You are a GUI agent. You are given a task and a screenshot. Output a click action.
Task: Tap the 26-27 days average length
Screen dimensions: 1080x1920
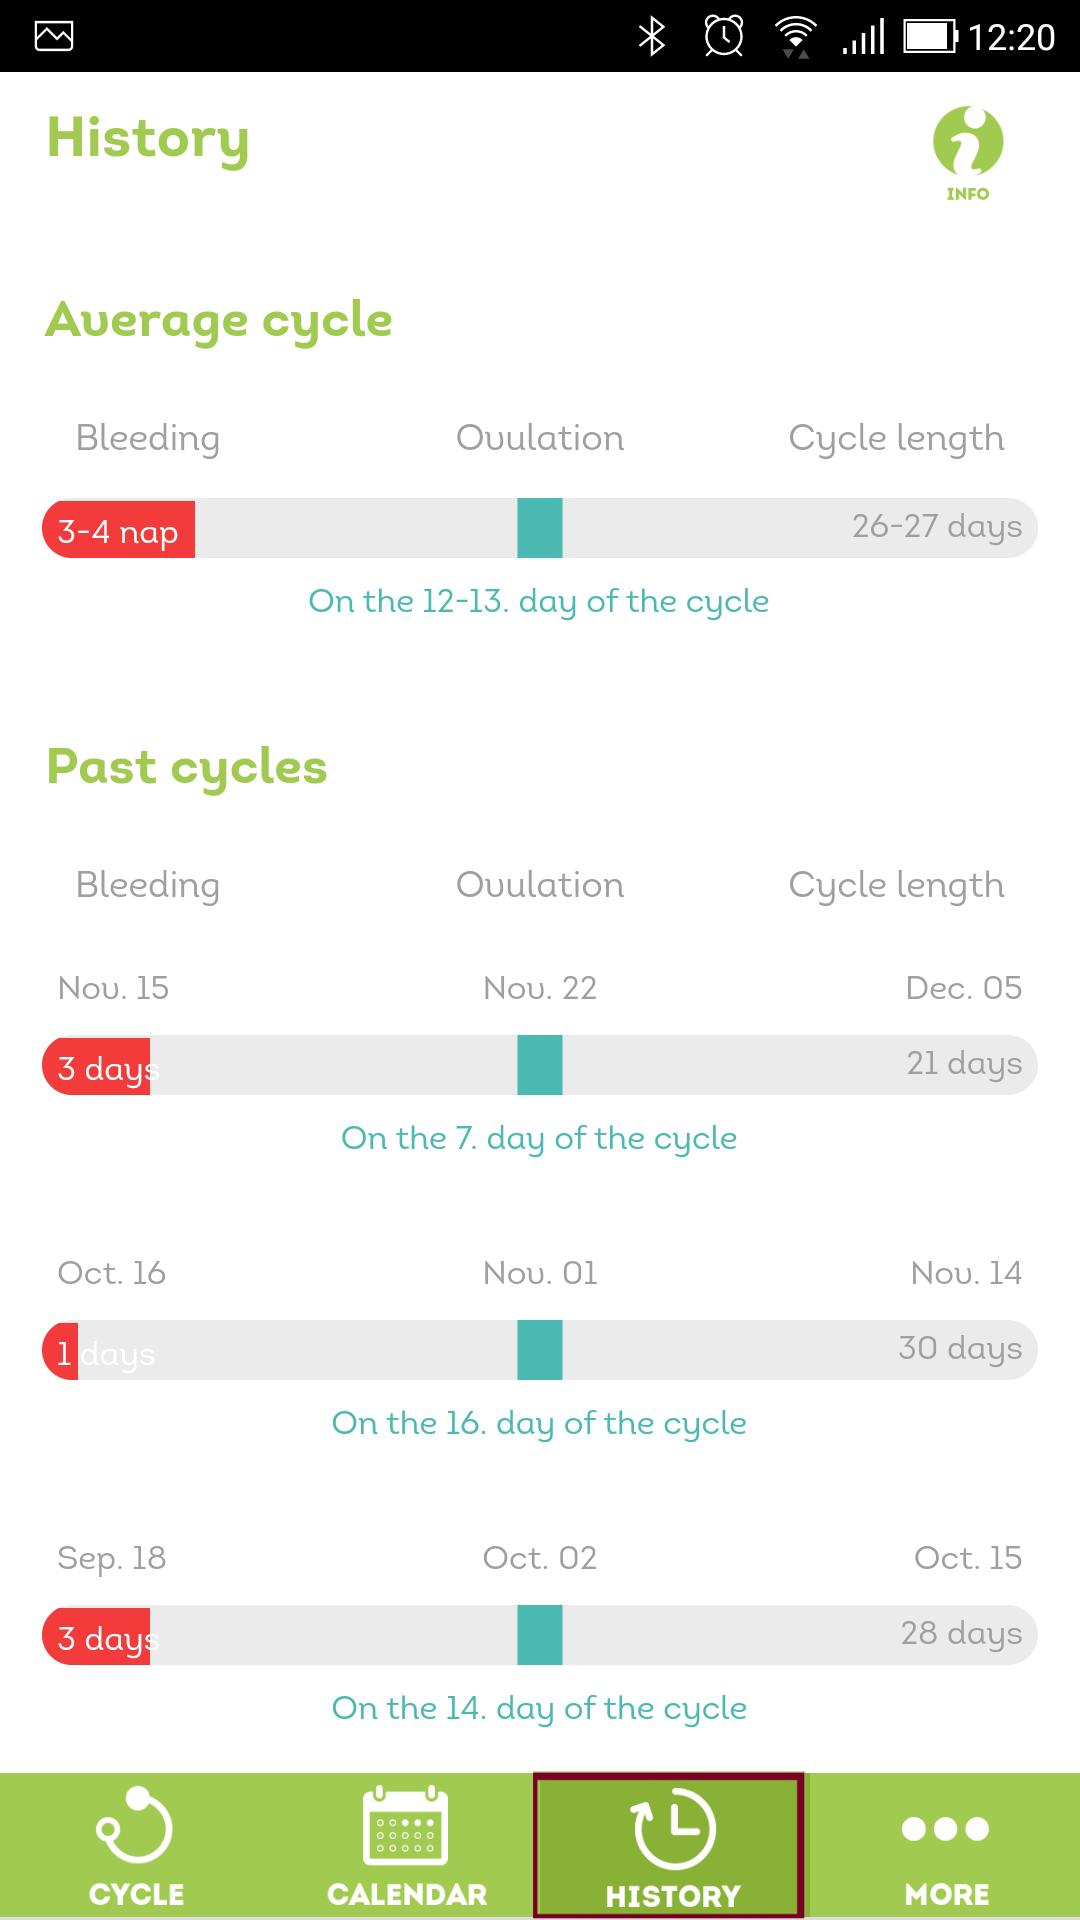coord(937,526)
